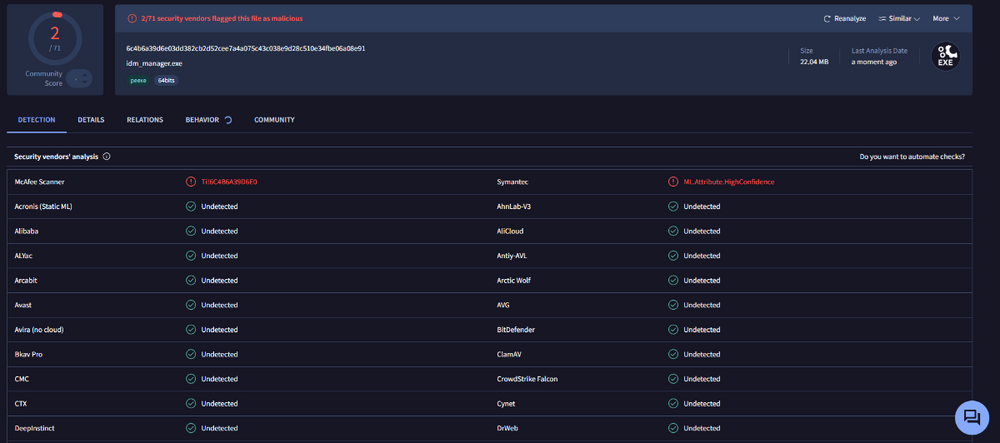The width and height of the screenshot is (1000, 443).
Task: Expand the More dropdown menu
Action: [946, 18]
